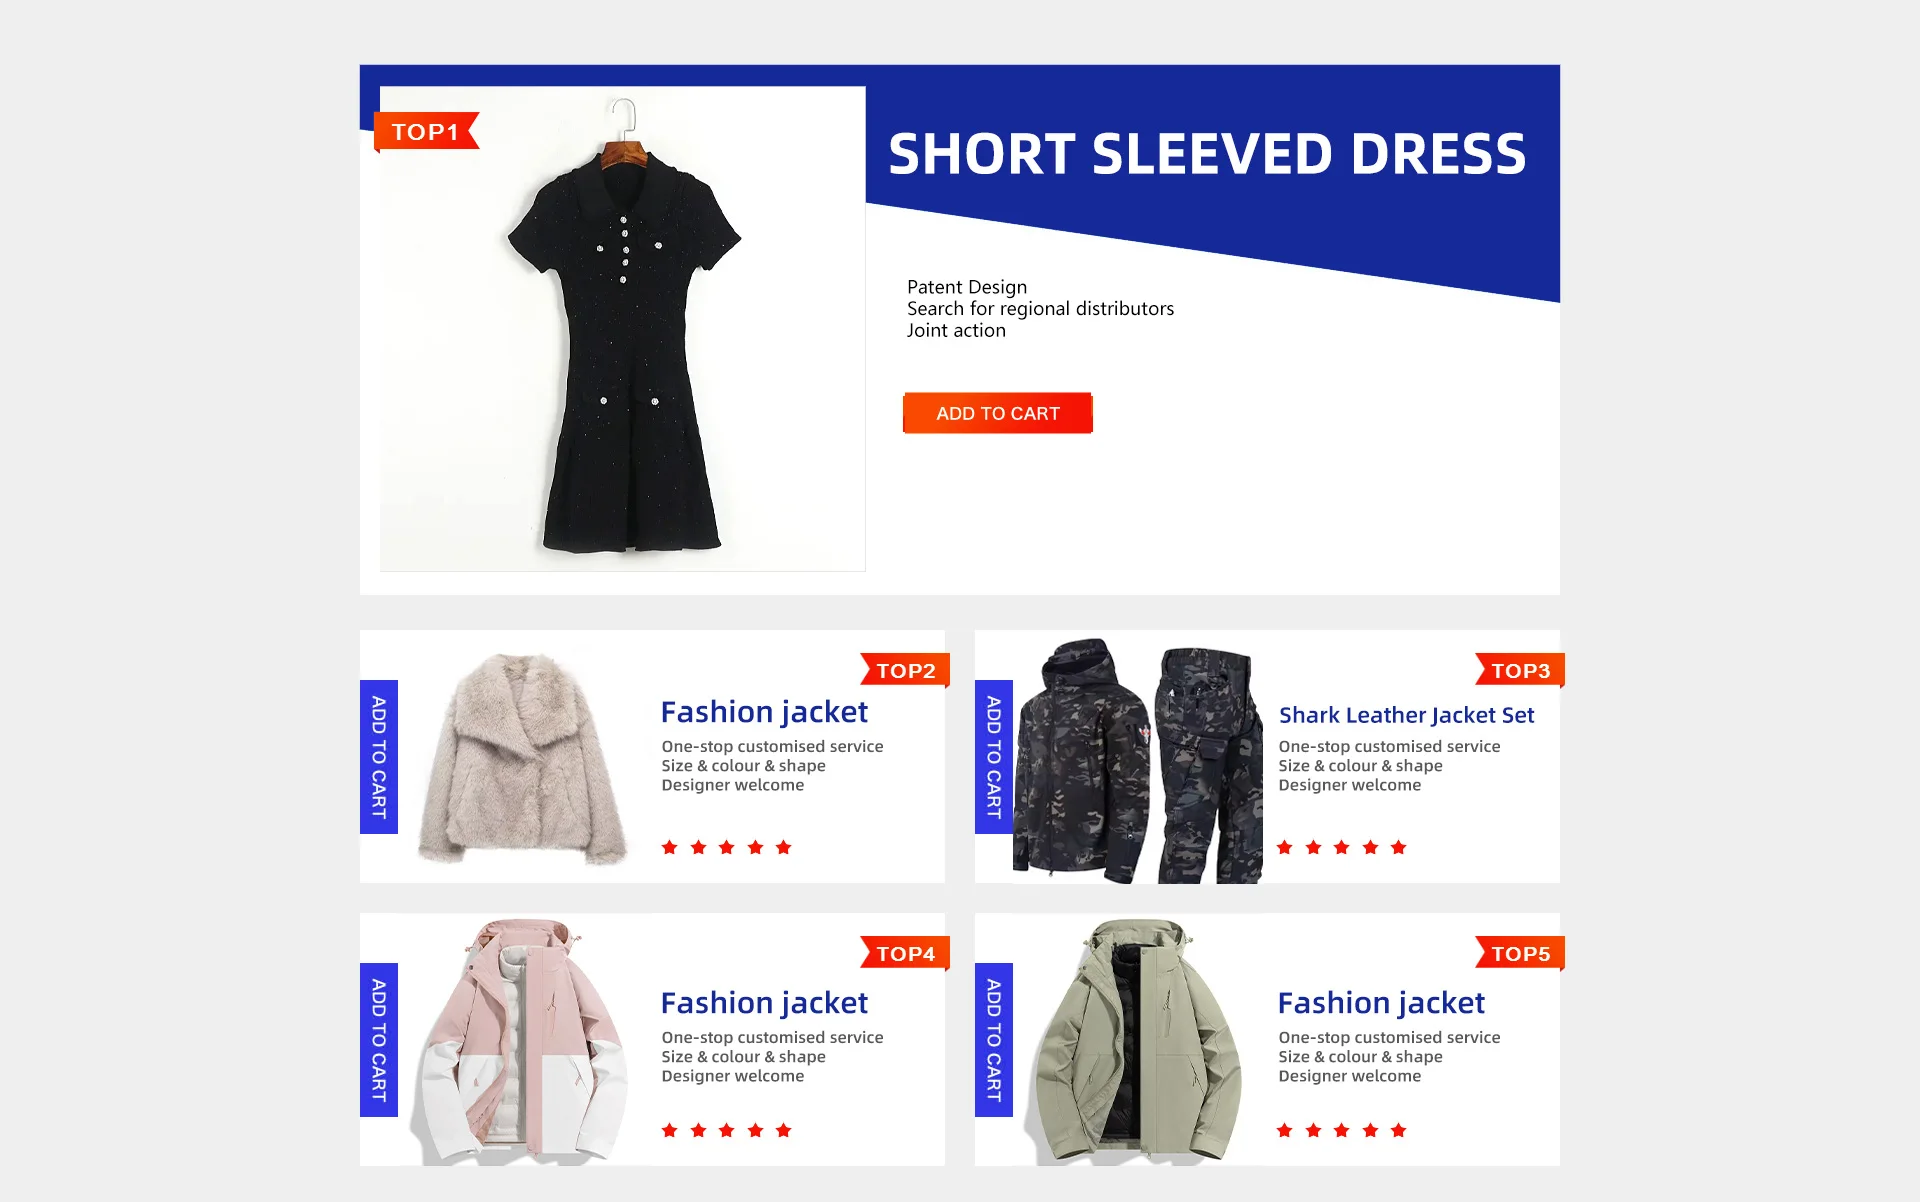
Task: Click the first star under Shark Leather Jacket Set
Action: coord(1285,847)
